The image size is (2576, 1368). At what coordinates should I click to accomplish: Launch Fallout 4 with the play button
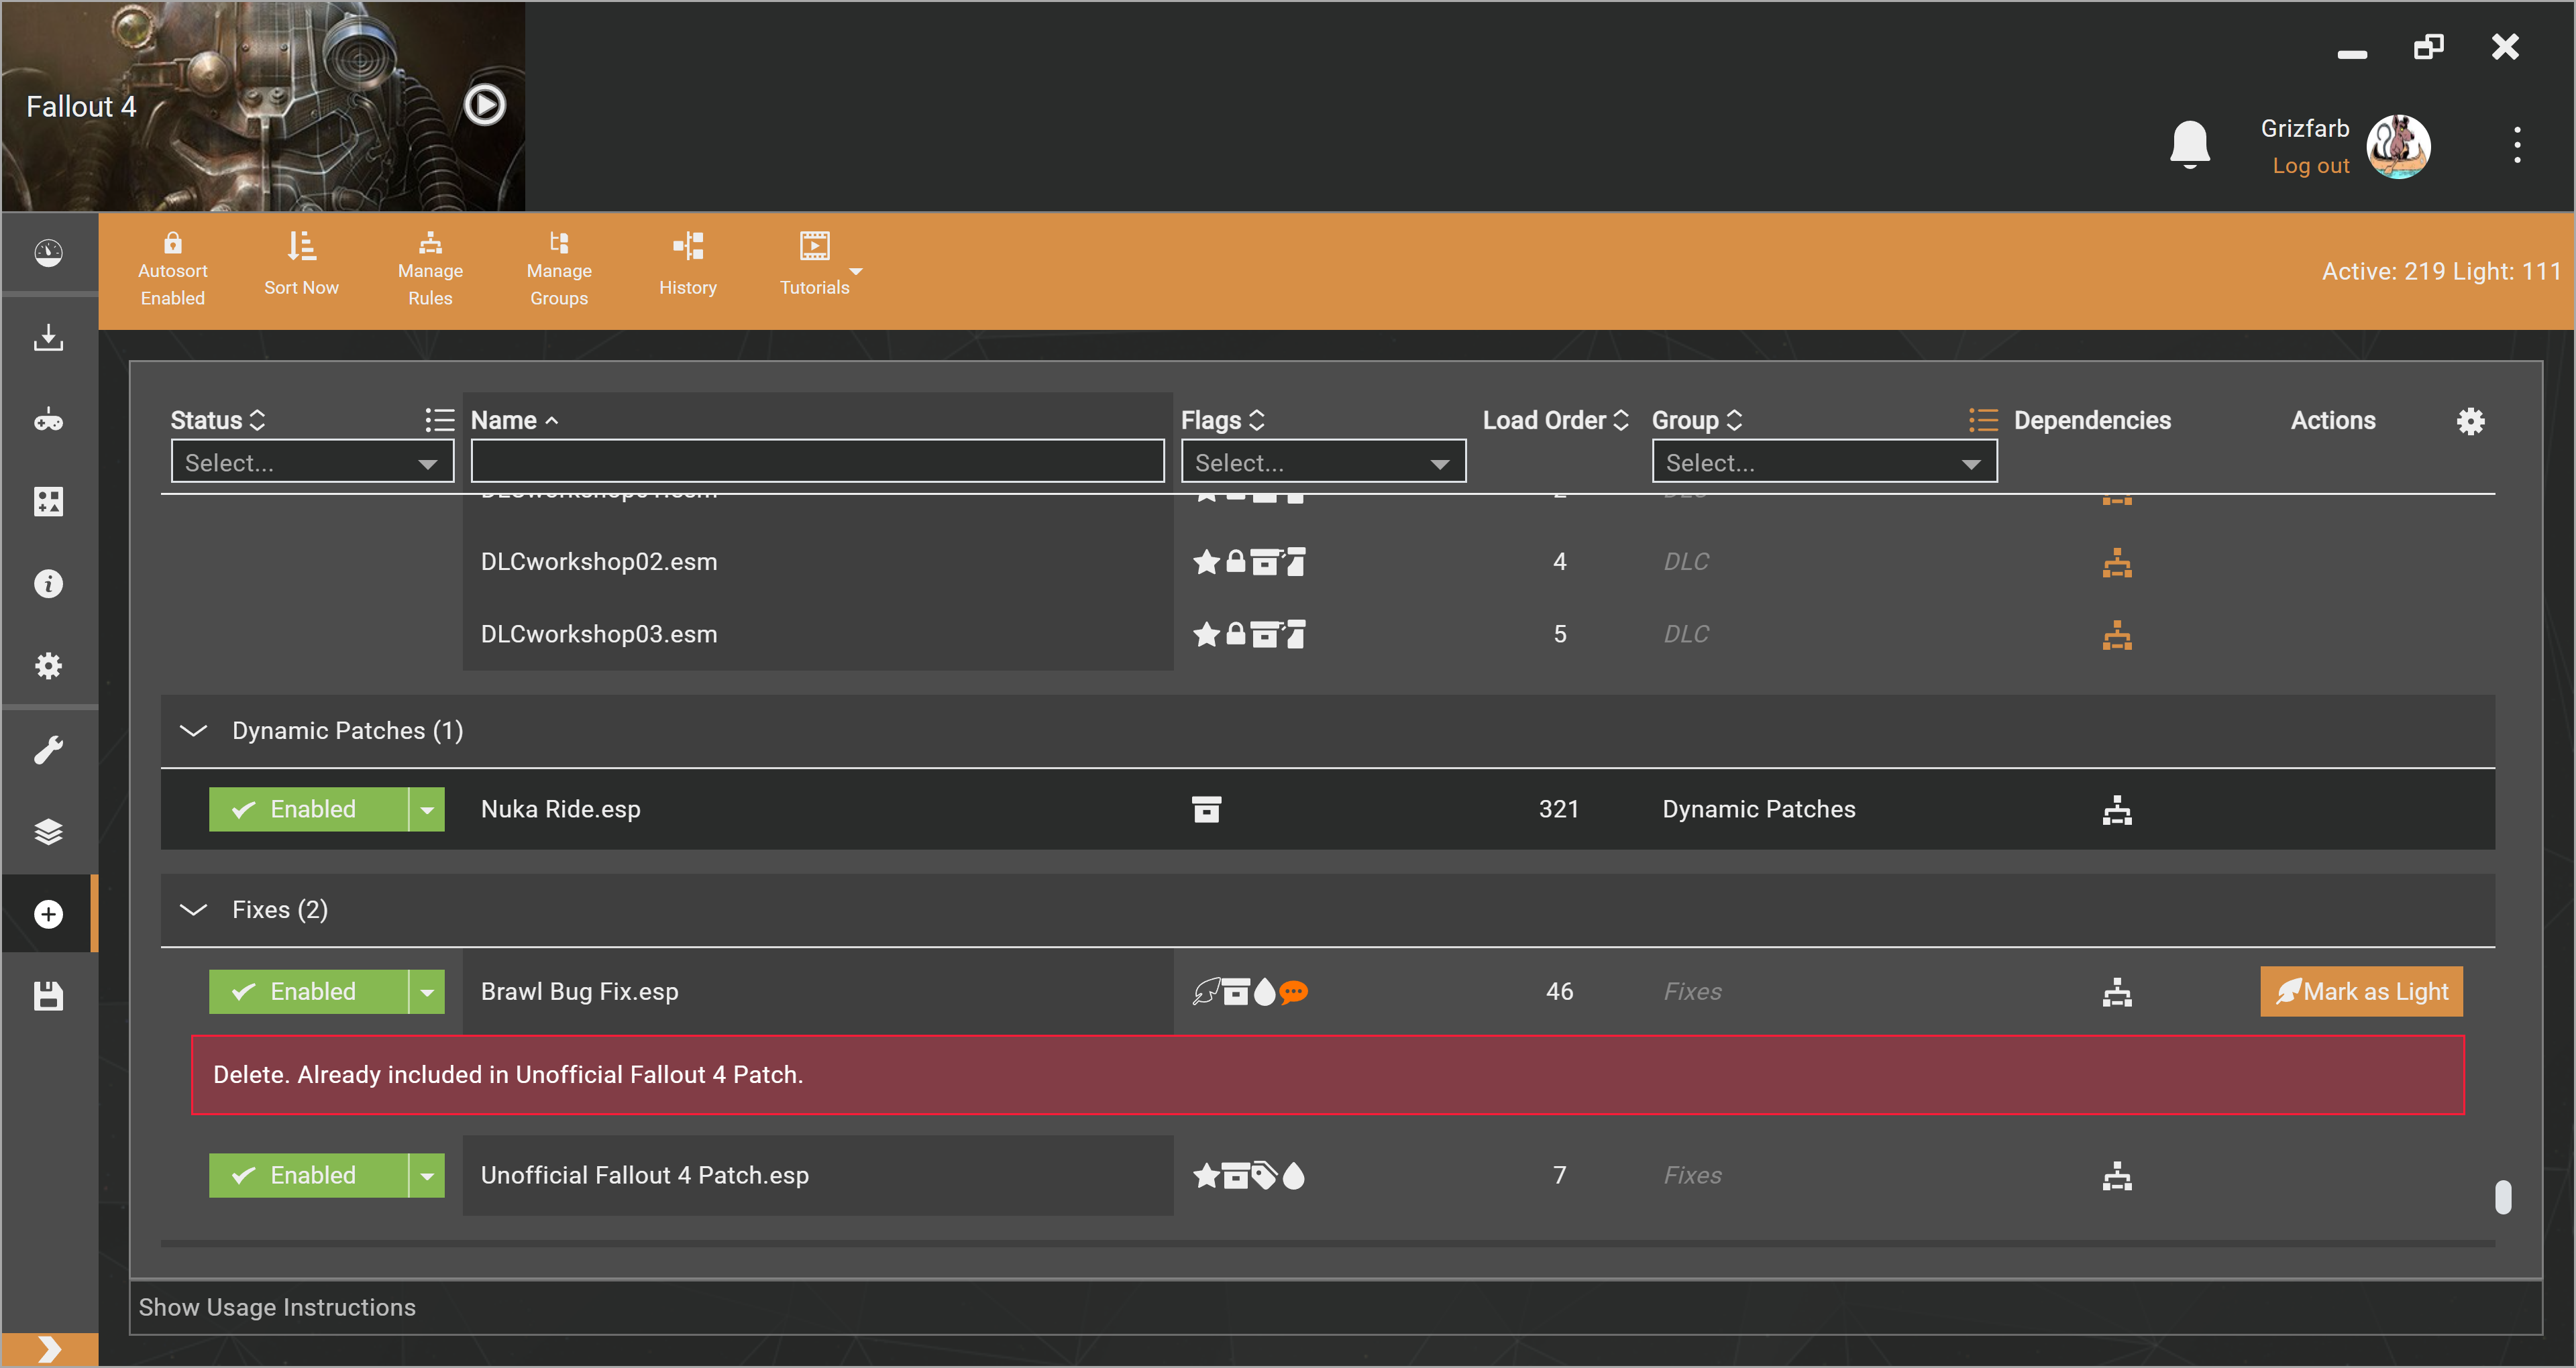(x=485, y=105)
